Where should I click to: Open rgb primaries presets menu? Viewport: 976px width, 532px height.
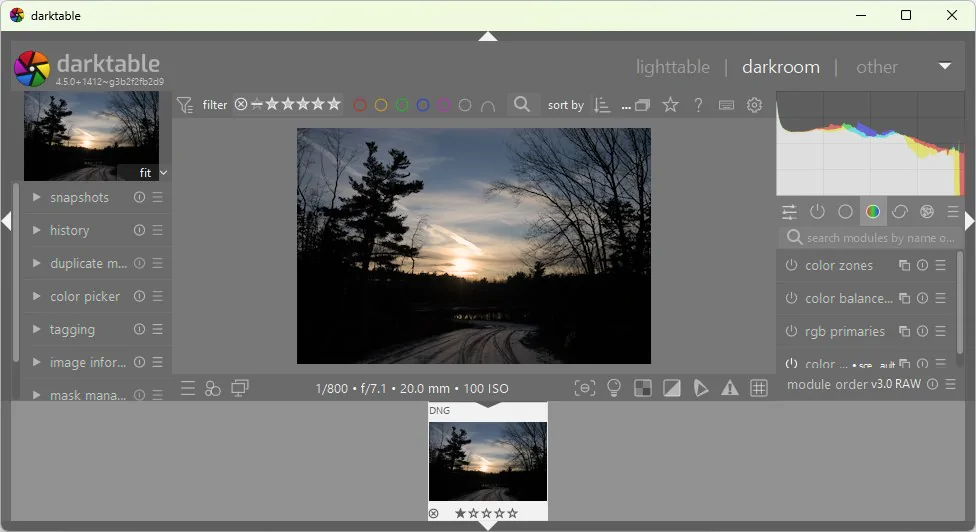click(x=941, y=331)
